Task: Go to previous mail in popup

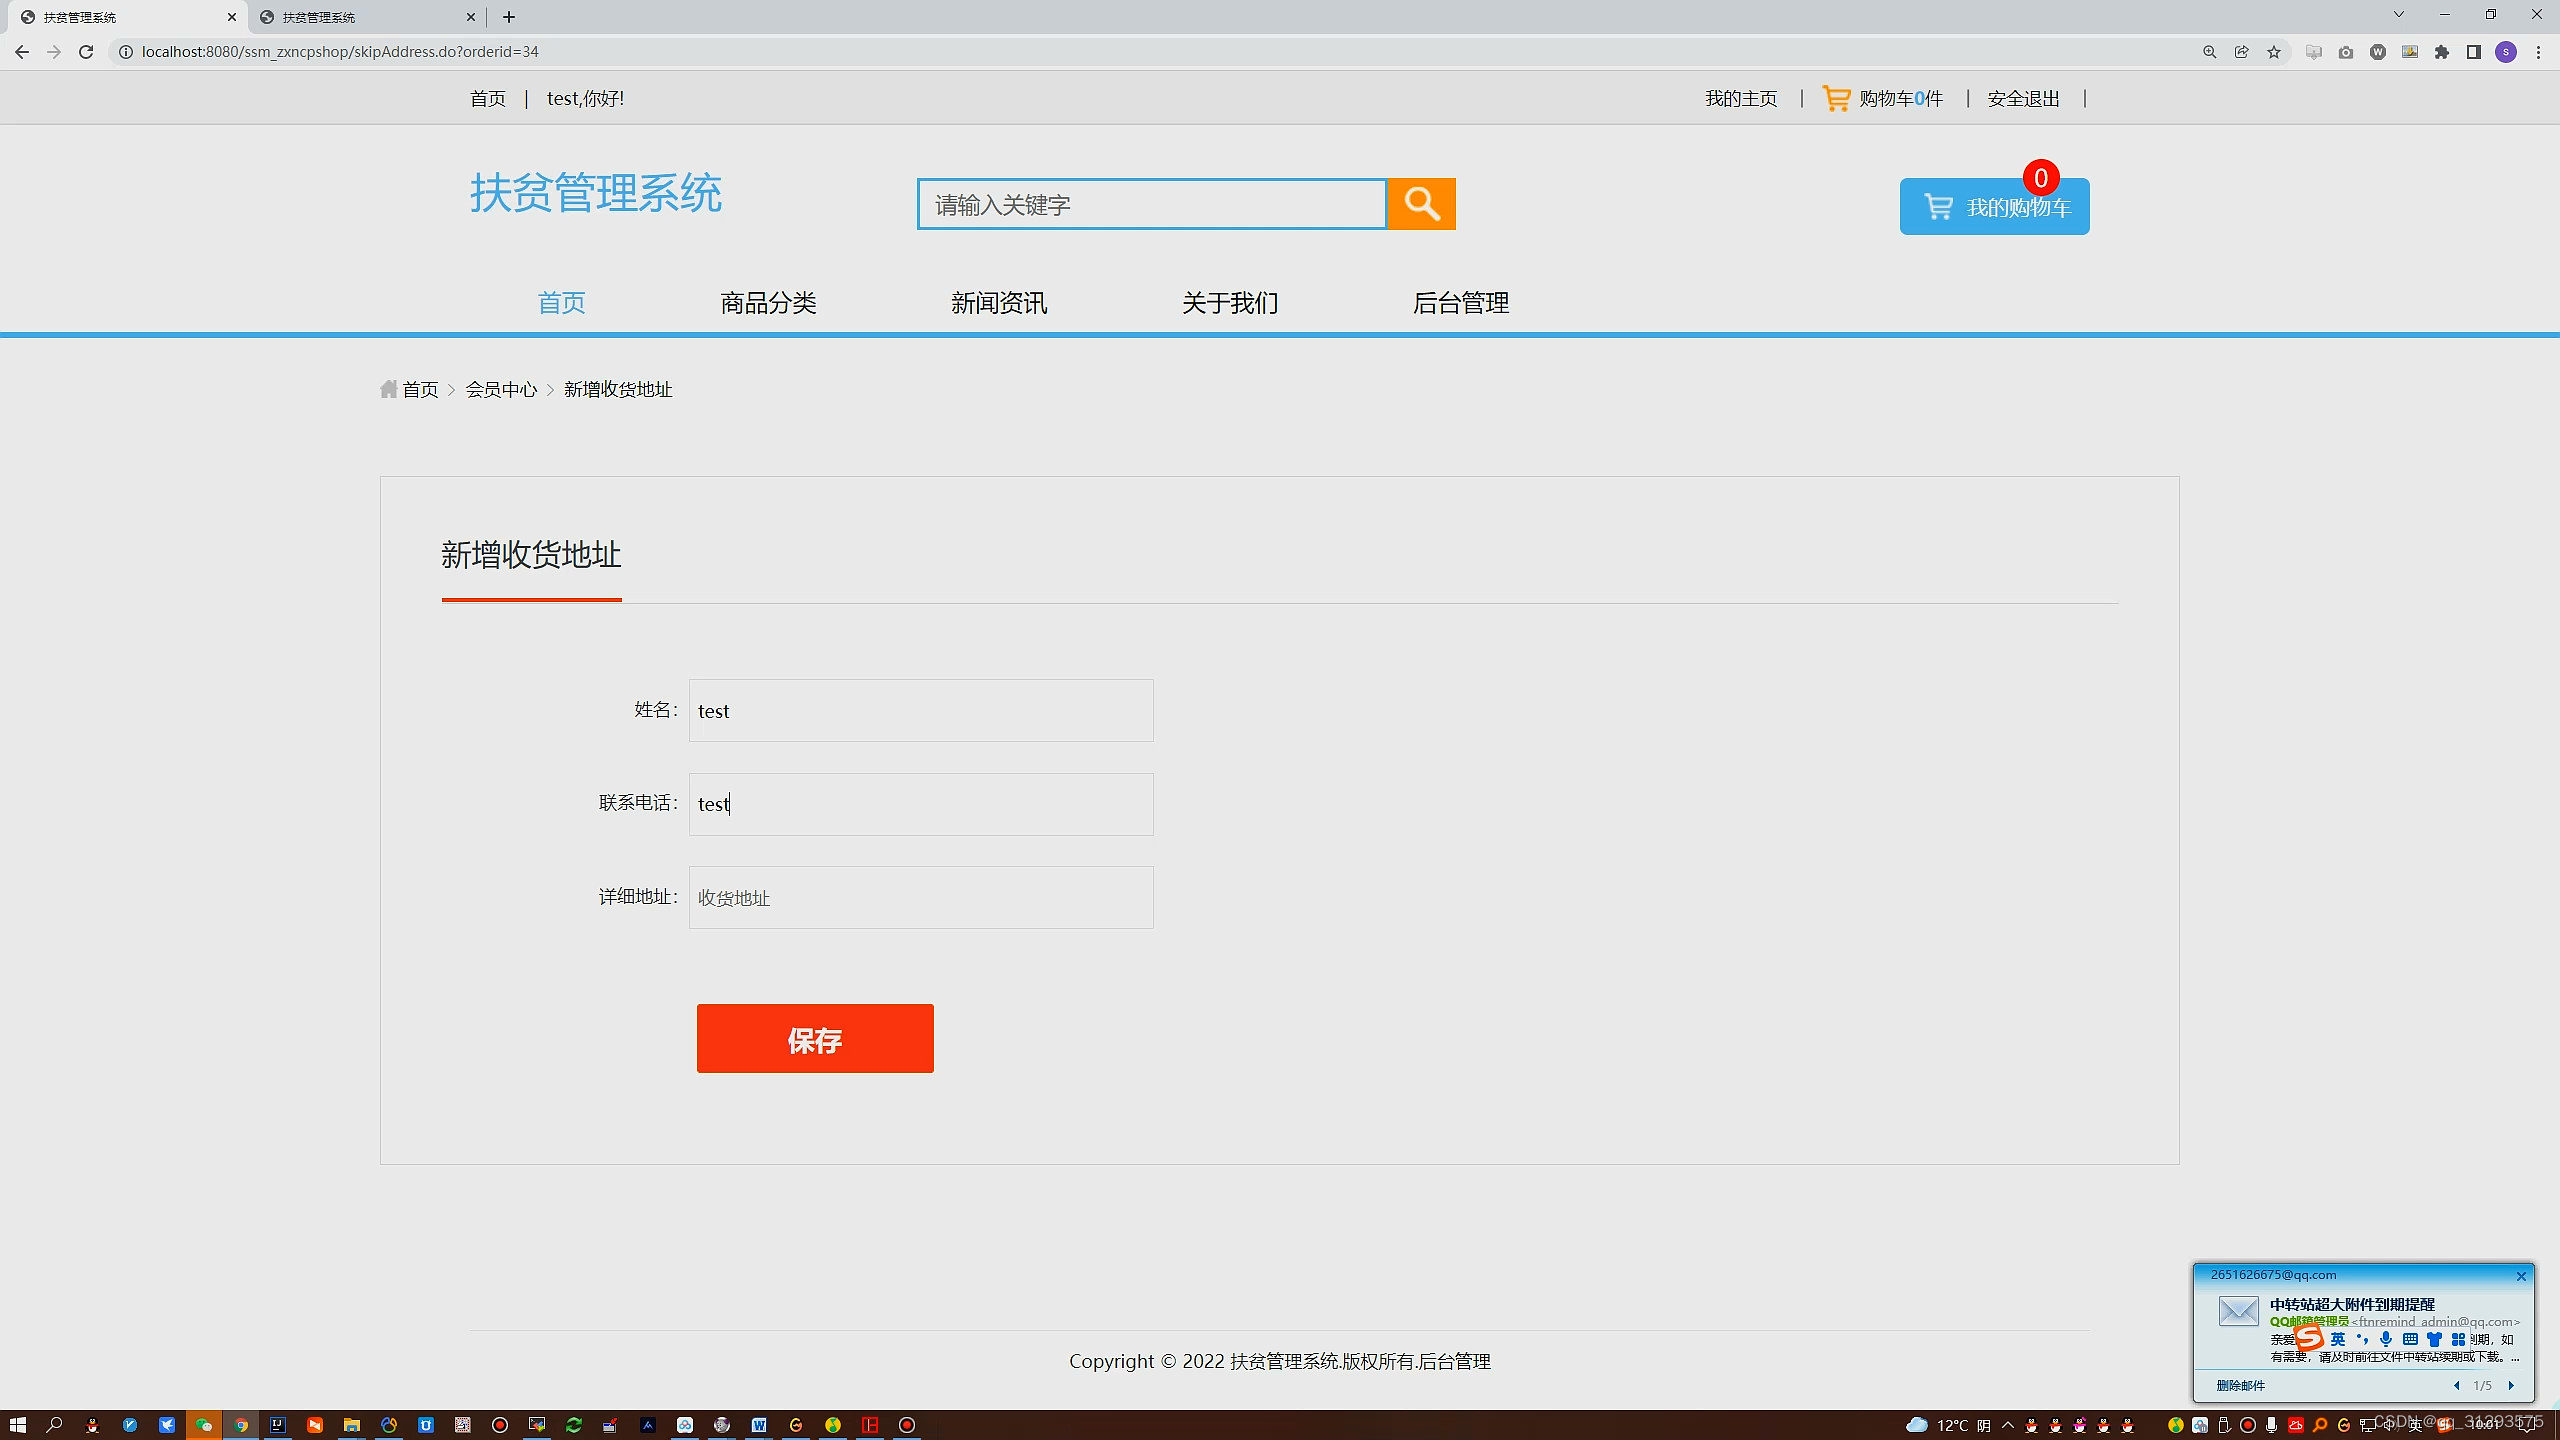Action: pos(2457,1385)
